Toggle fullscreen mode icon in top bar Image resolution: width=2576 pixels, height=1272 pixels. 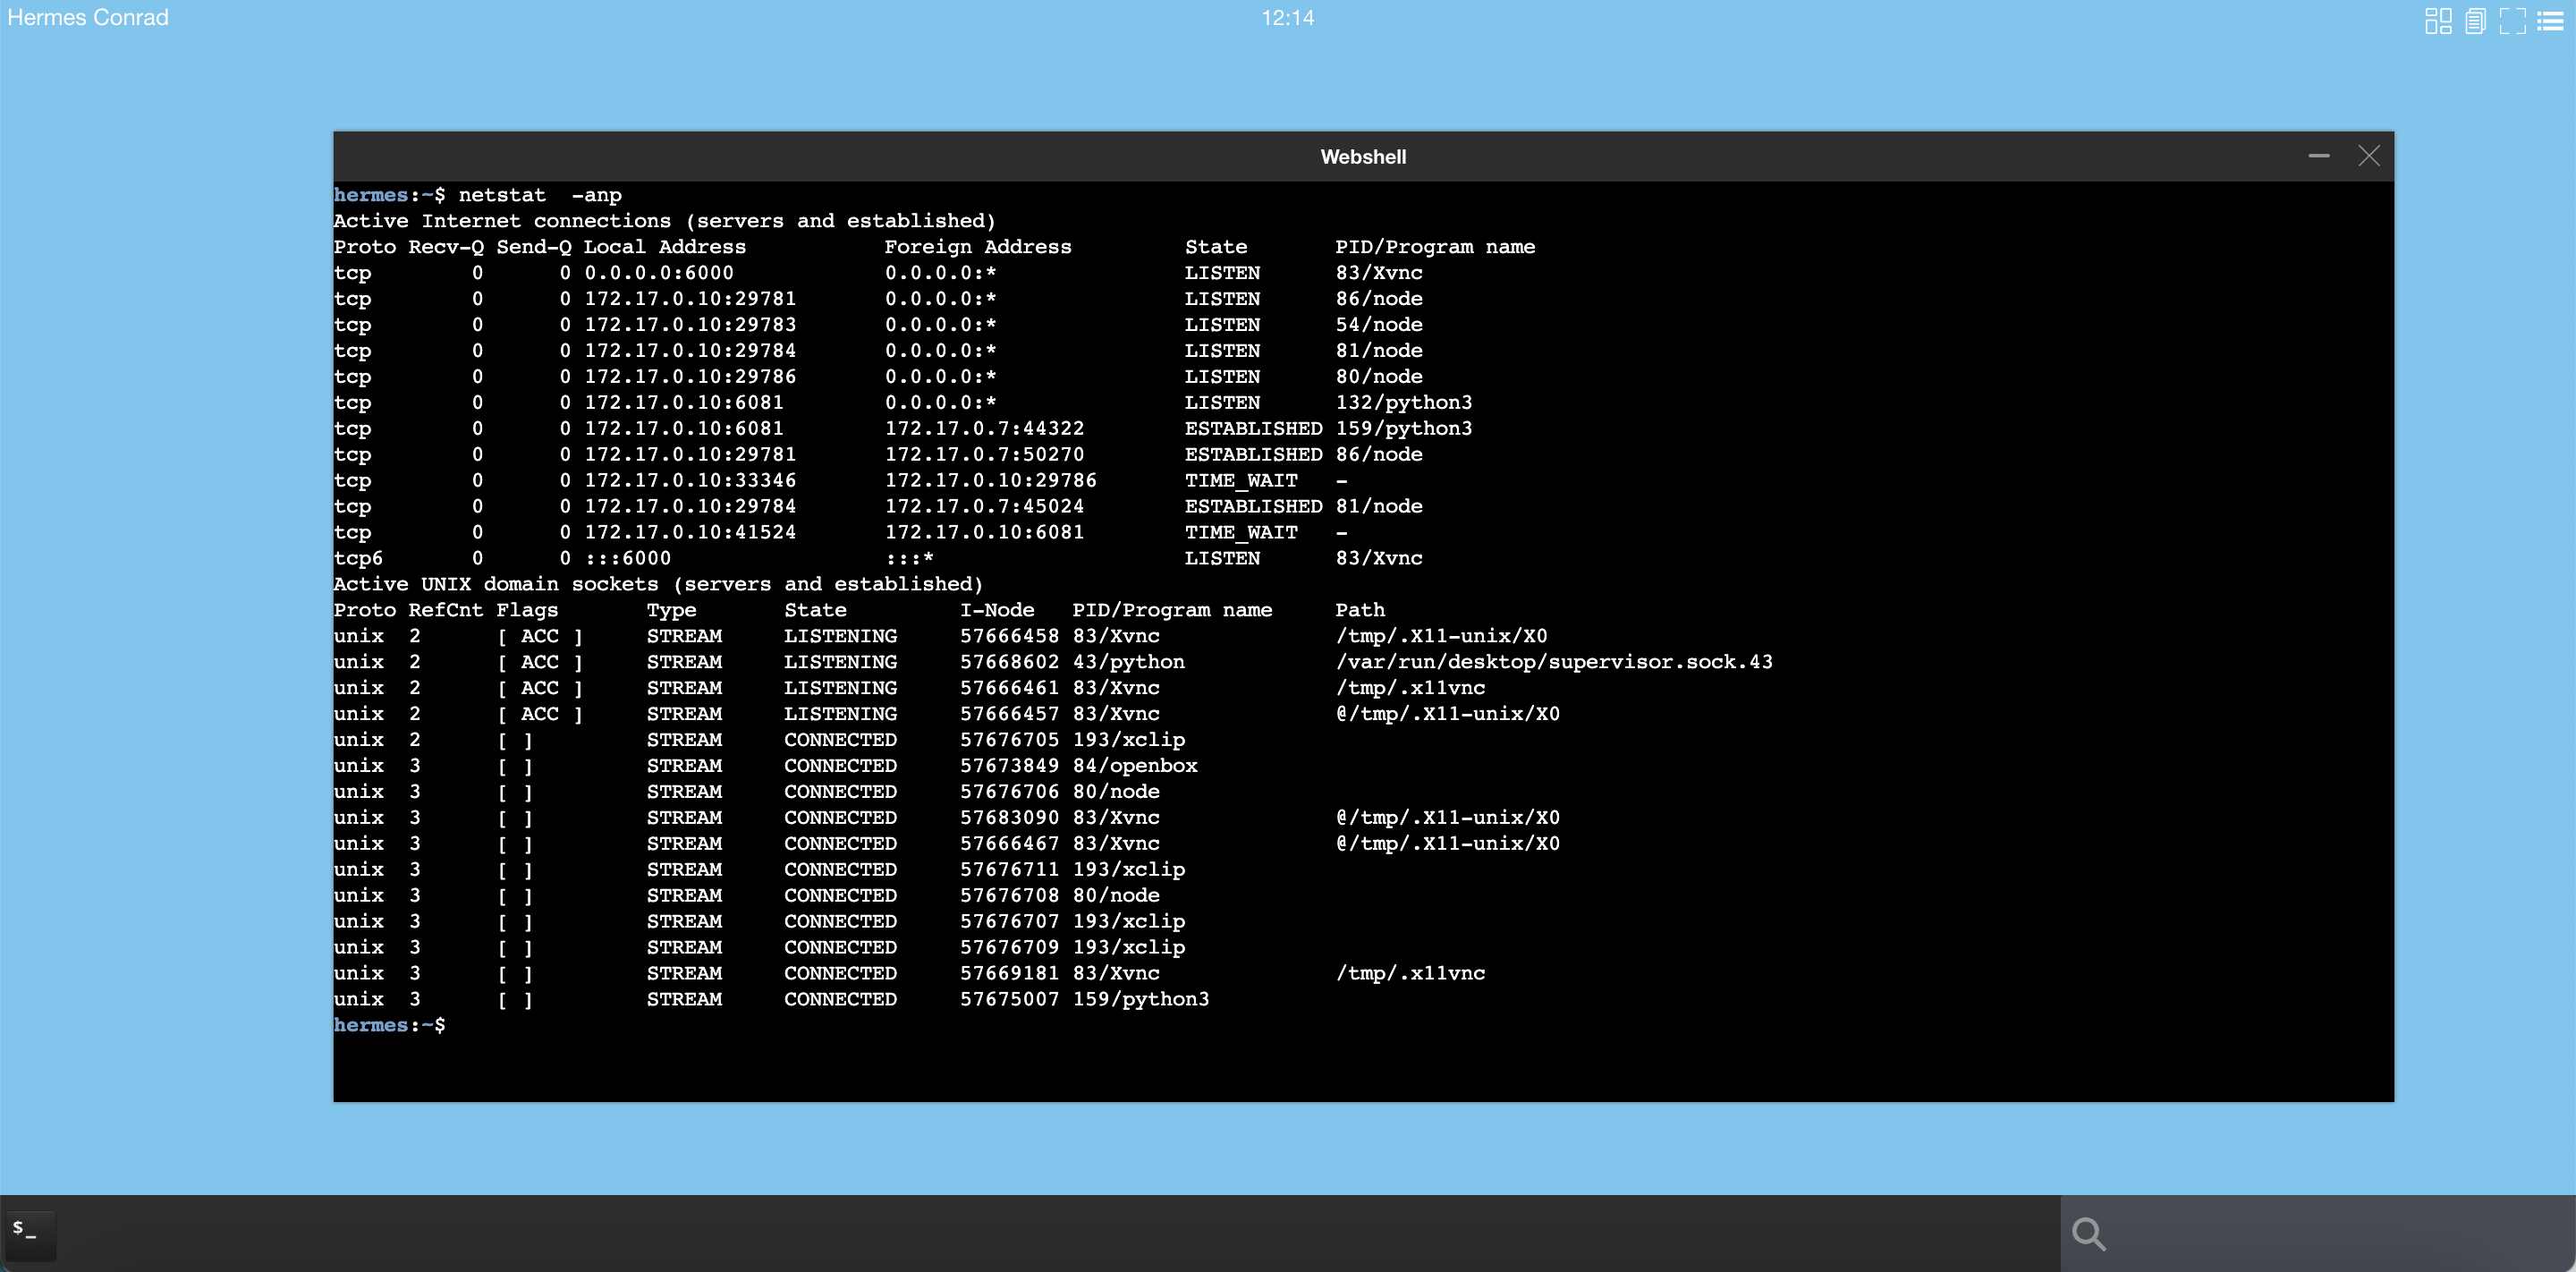coord(2512,21)
